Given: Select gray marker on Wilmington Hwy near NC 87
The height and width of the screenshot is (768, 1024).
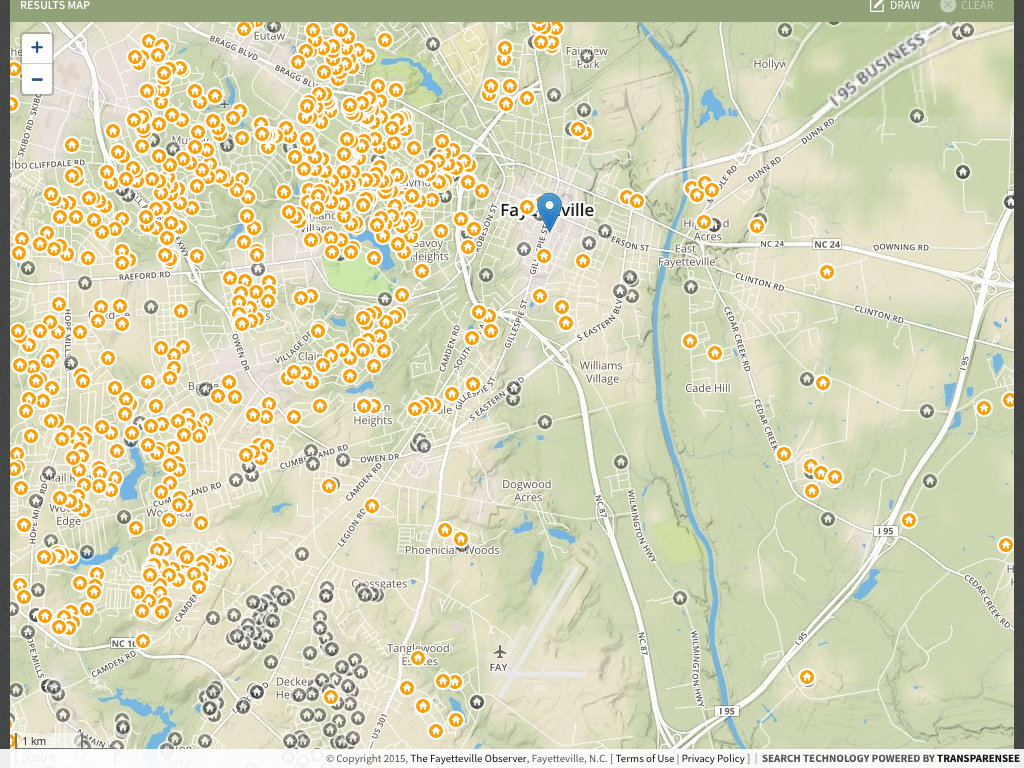Looking at the screenshot, I should [x=680, y=598].
